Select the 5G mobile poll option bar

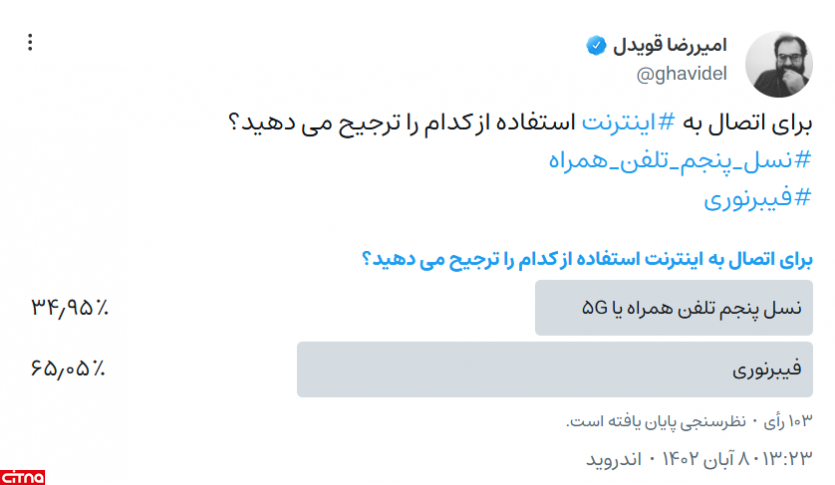point(674,308)
